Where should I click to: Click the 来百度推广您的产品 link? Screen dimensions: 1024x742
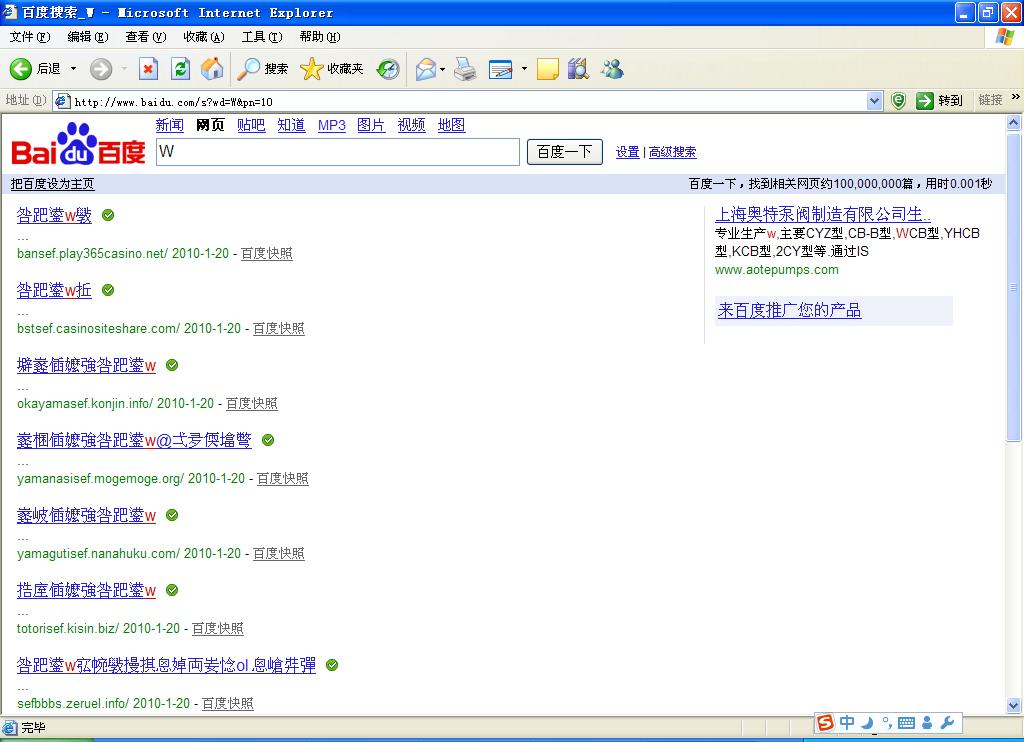(x=790, y=310)
